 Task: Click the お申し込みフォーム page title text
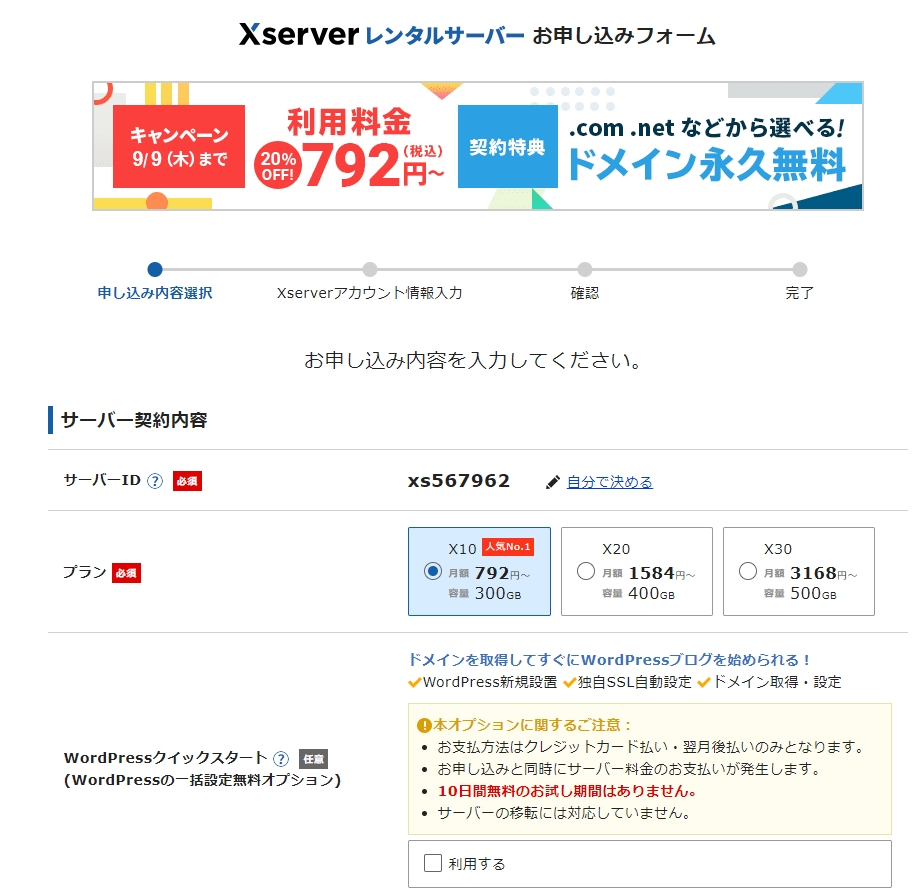[x=624, y=36]
